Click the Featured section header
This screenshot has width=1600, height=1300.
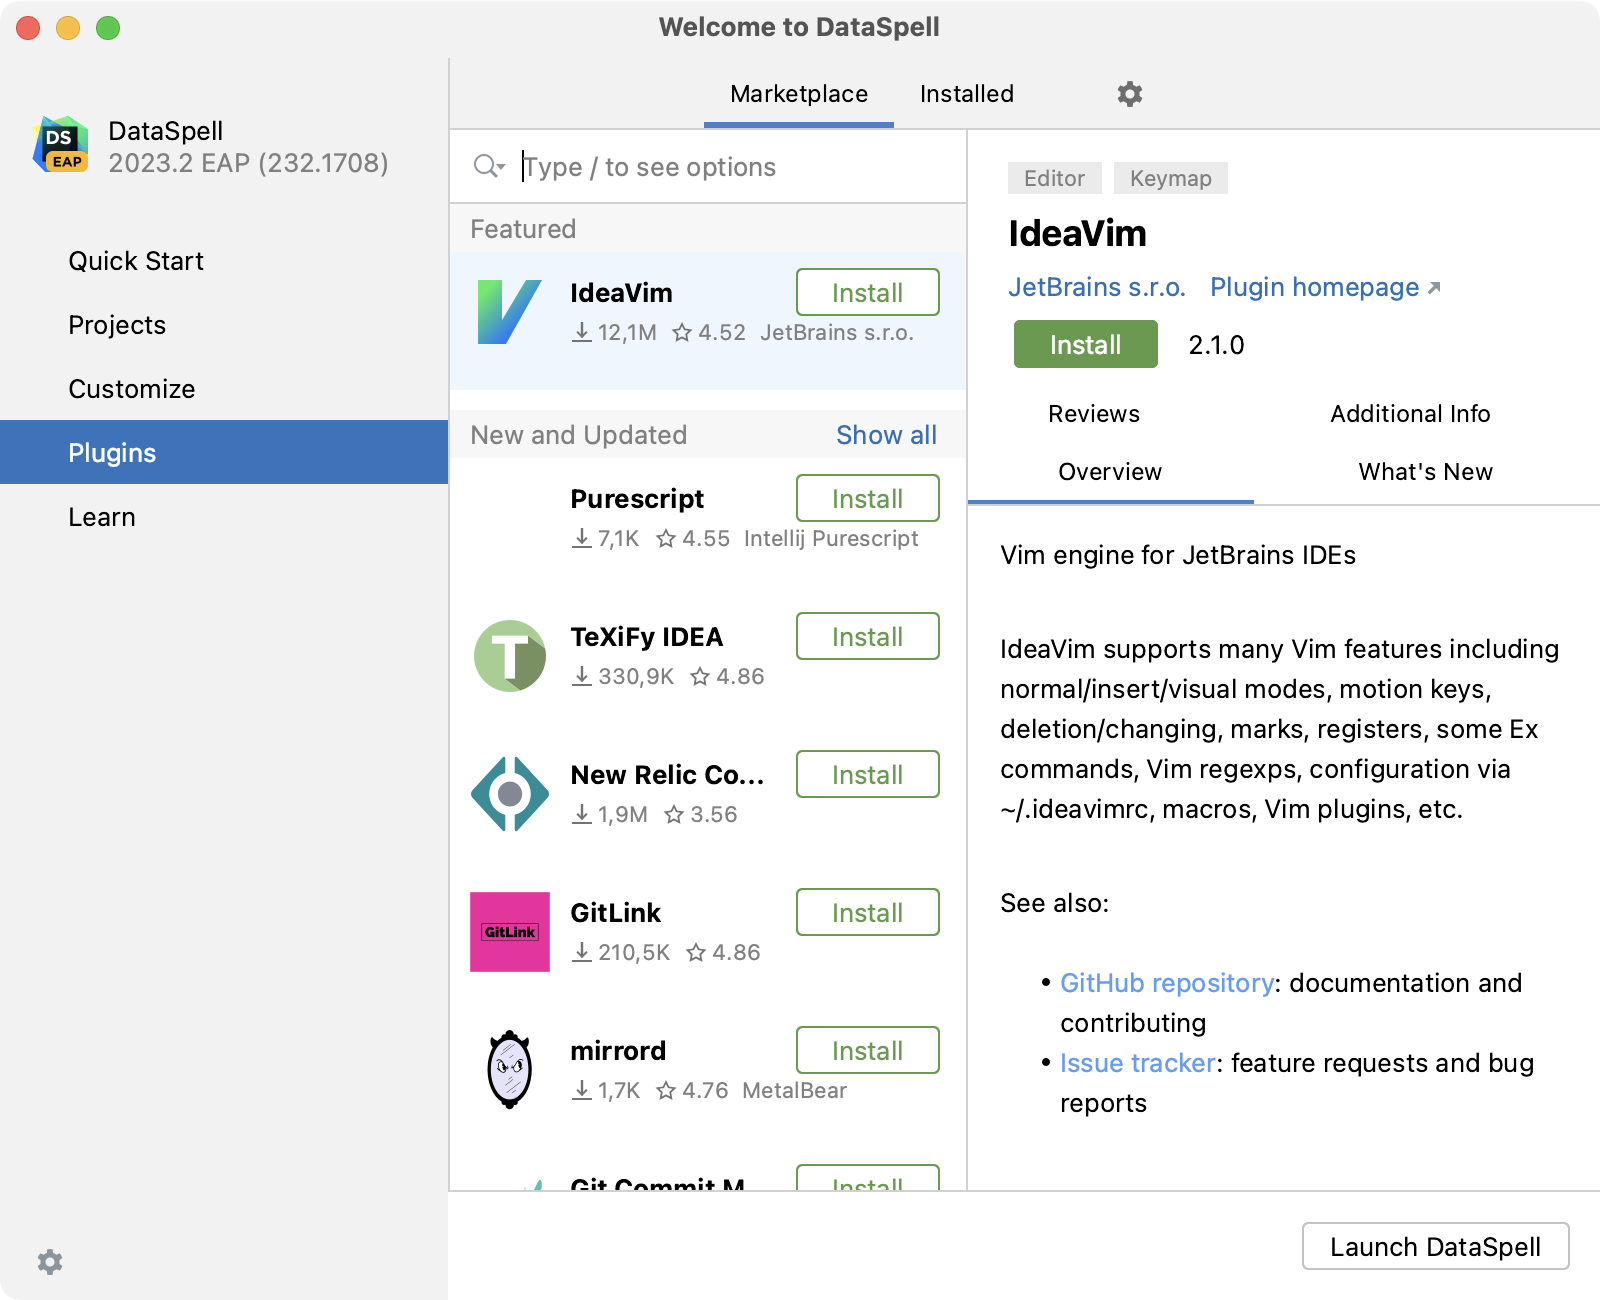coord(523,229)
